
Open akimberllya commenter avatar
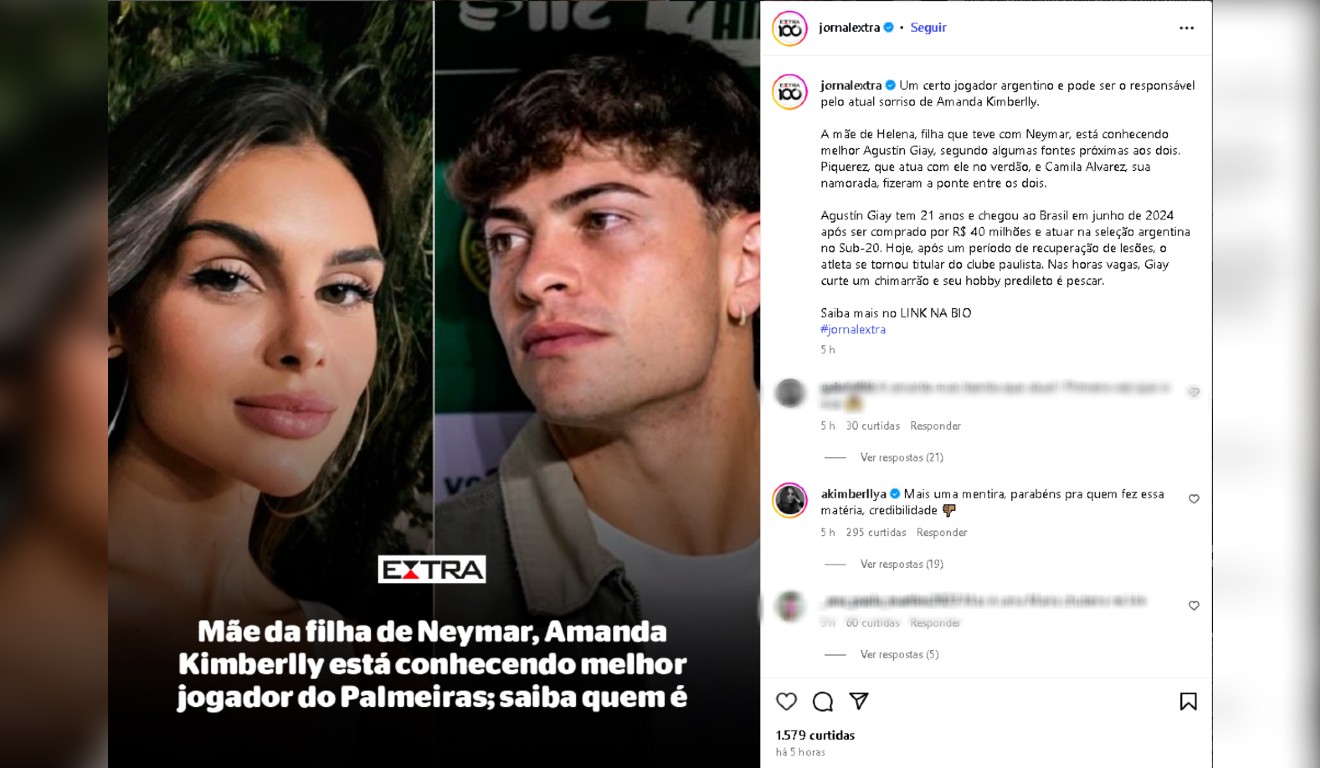pyautogui.click(x=790, y=500)
